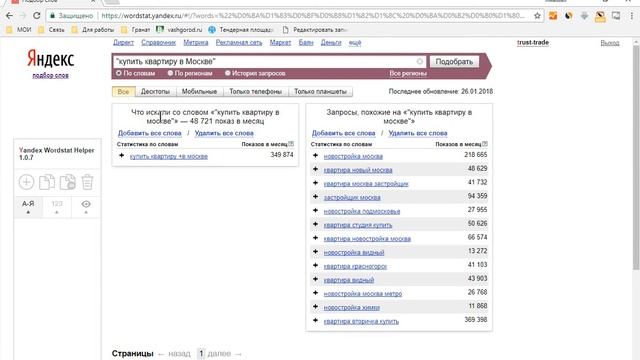Click right 'Добавить все слова' link
The width and height of the screenshot is (640, 360).
point(343,133)
